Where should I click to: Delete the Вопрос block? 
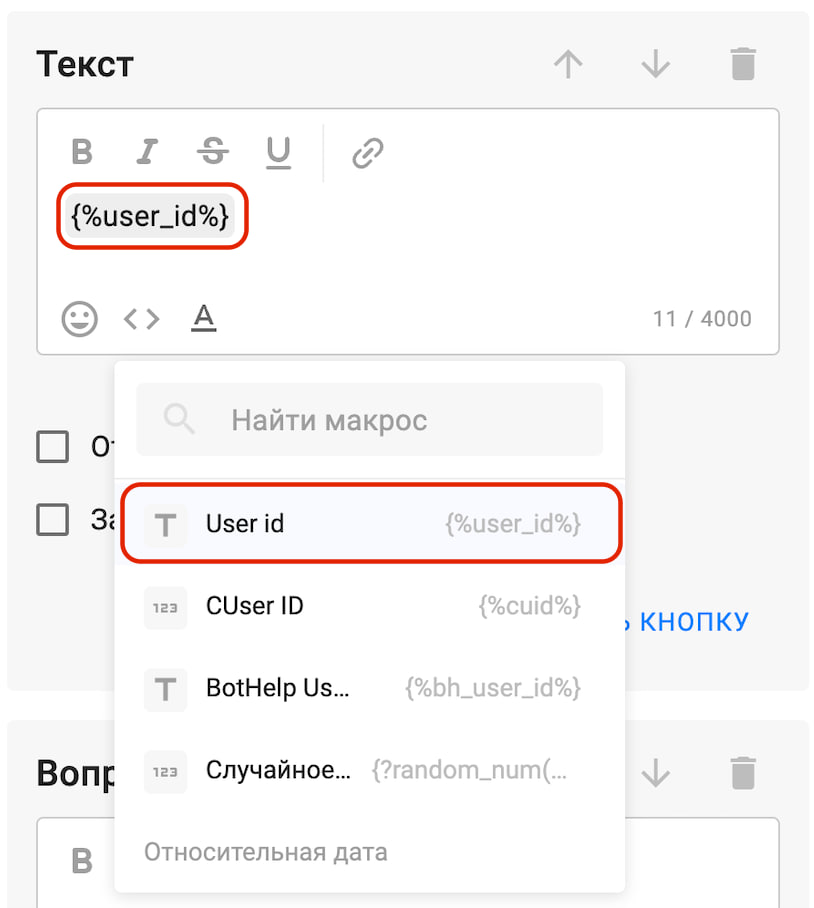point(743,772)
